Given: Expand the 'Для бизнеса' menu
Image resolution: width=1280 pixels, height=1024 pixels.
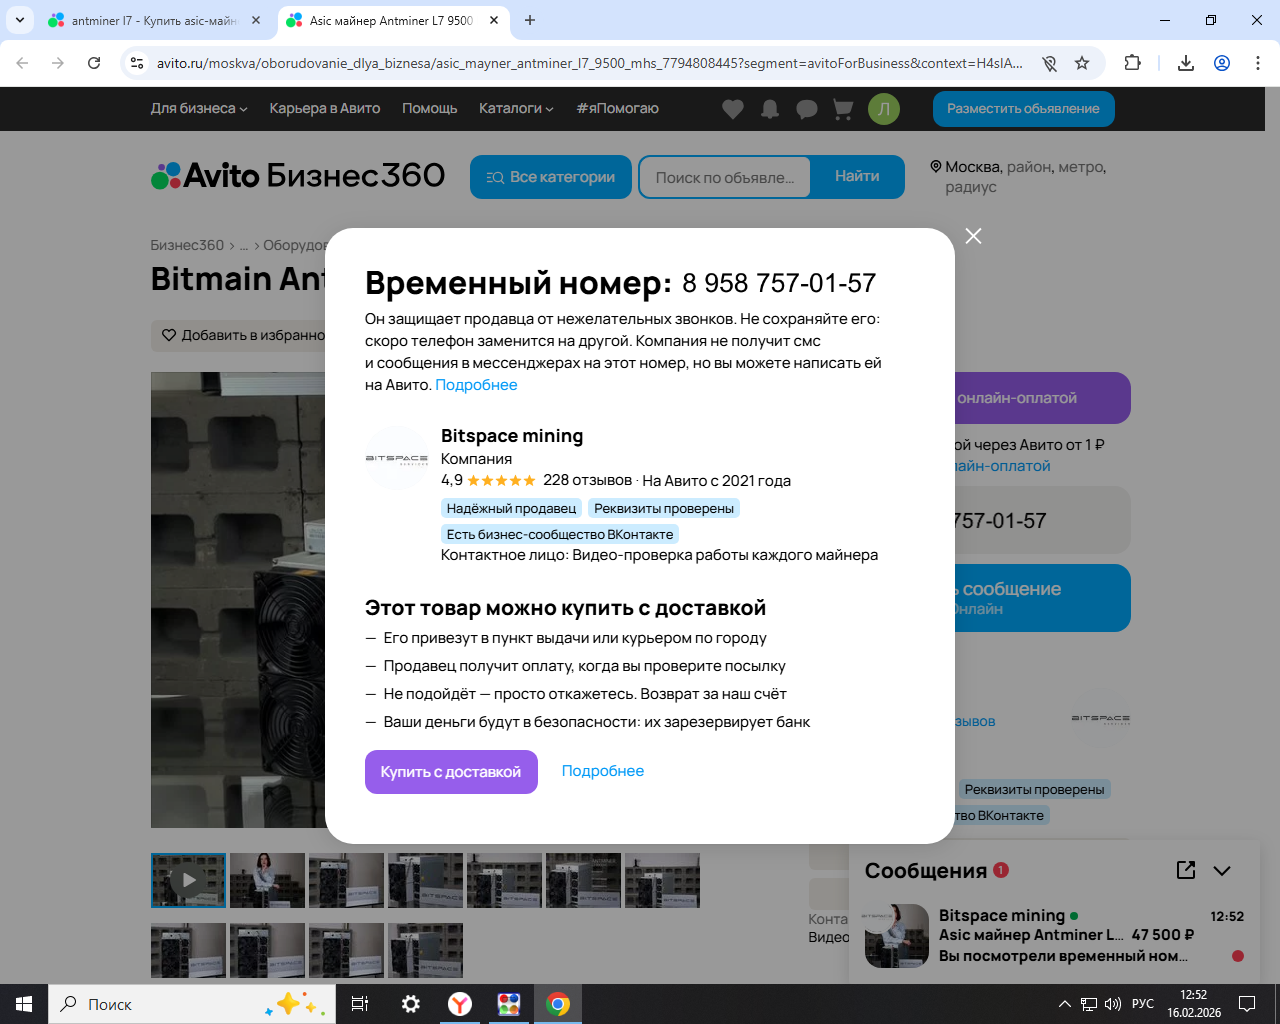Looking at the screenshot, I should click(199, 108).
